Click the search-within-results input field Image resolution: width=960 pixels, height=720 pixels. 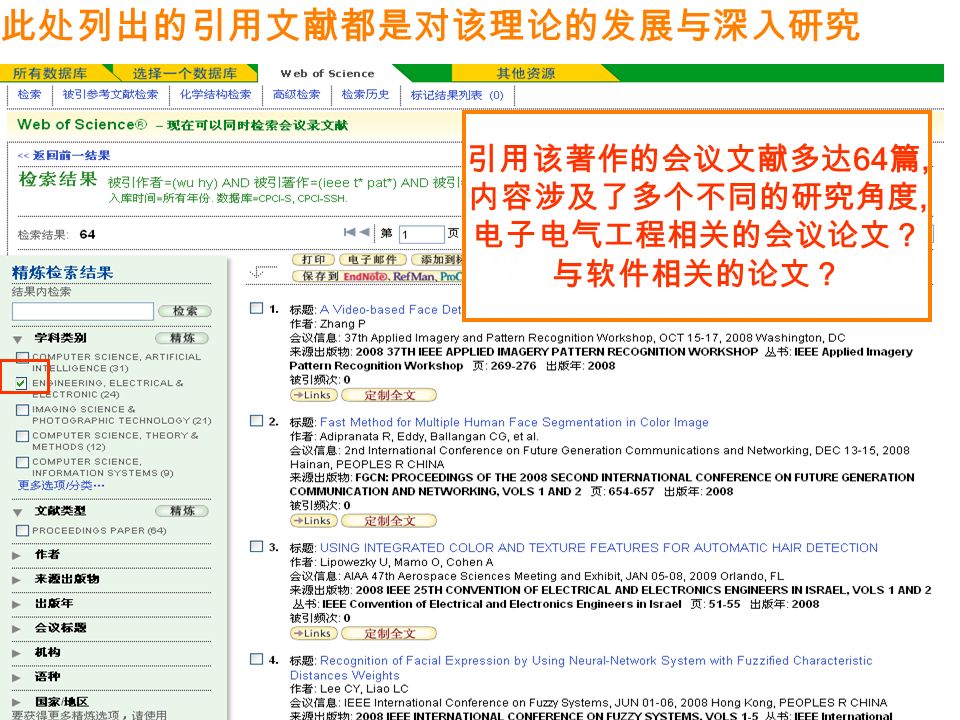[83, 311]
